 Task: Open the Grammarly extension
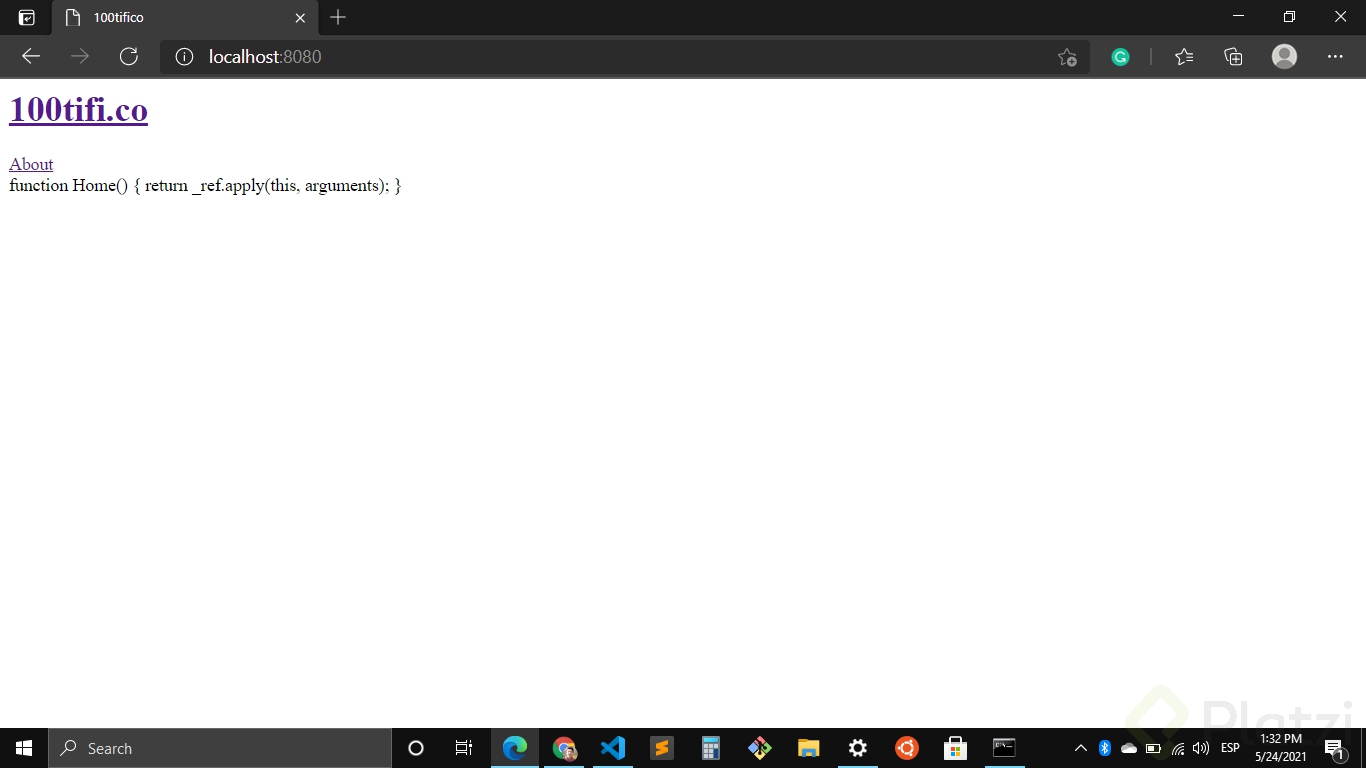coord(1120,57)
